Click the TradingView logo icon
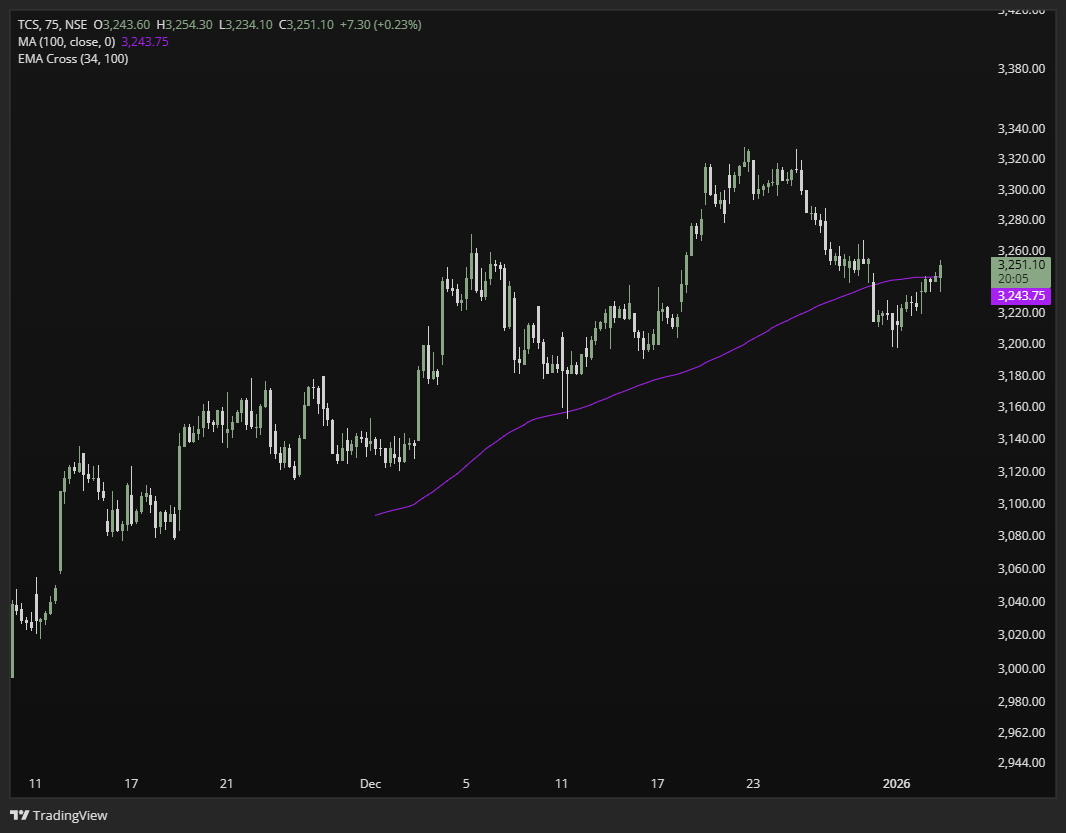 [19, 815]
